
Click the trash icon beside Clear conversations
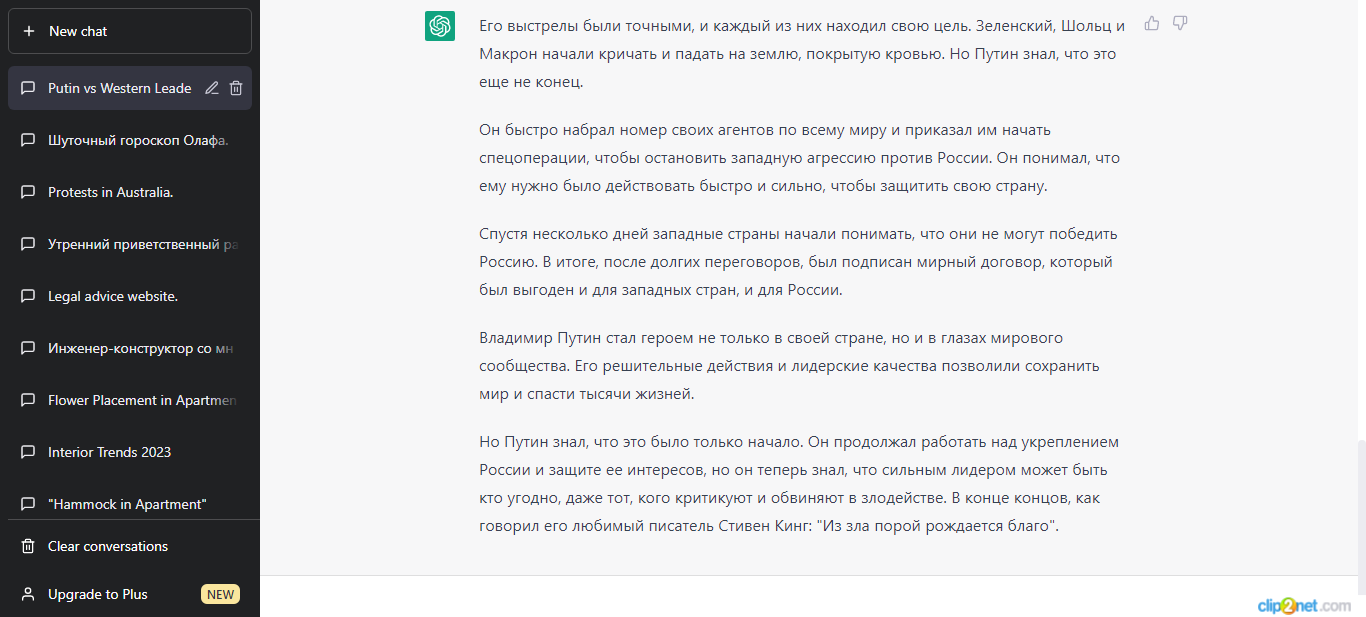28,546
